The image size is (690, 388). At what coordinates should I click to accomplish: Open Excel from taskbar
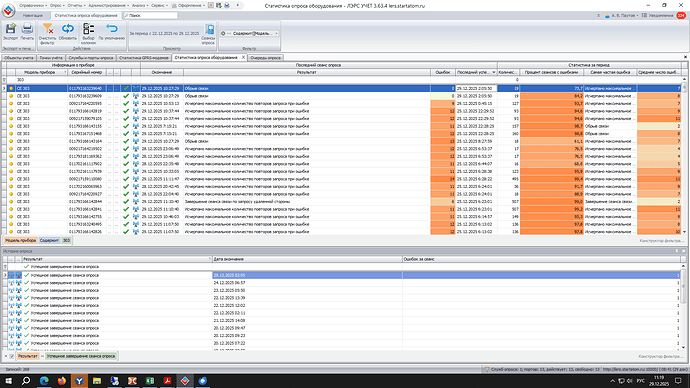click(150, 381)
